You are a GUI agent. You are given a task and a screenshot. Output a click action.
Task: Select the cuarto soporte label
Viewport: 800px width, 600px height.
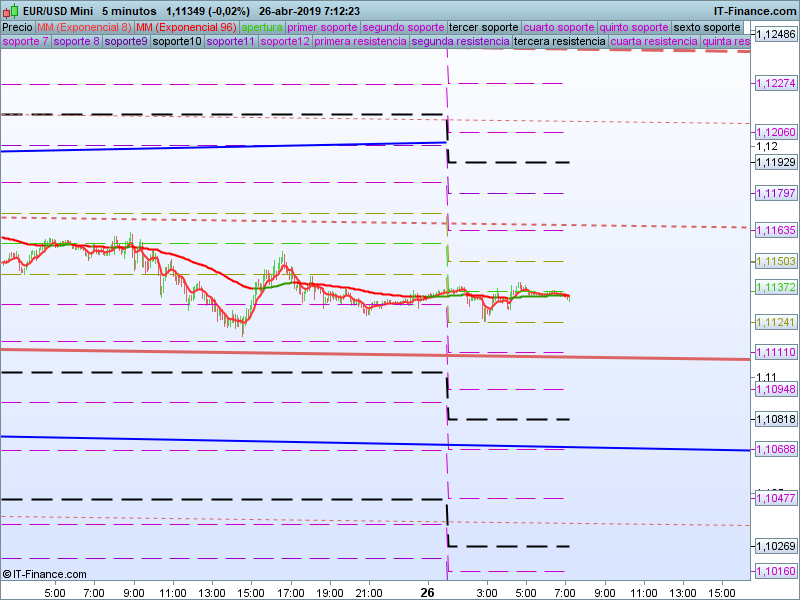click(x=559, y=27)
